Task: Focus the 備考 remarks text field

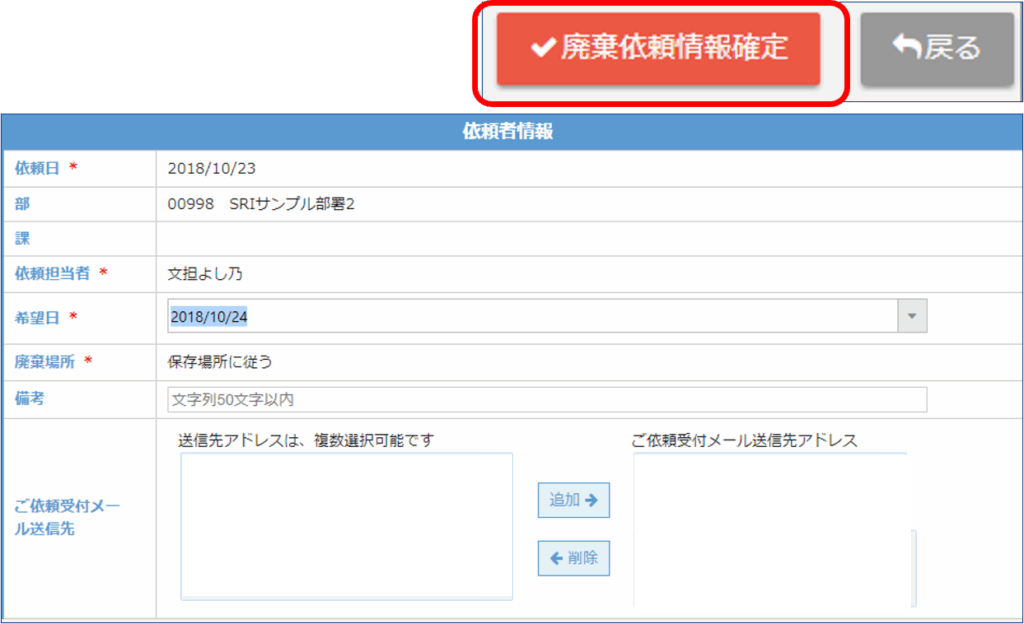Action: (547, 400)
